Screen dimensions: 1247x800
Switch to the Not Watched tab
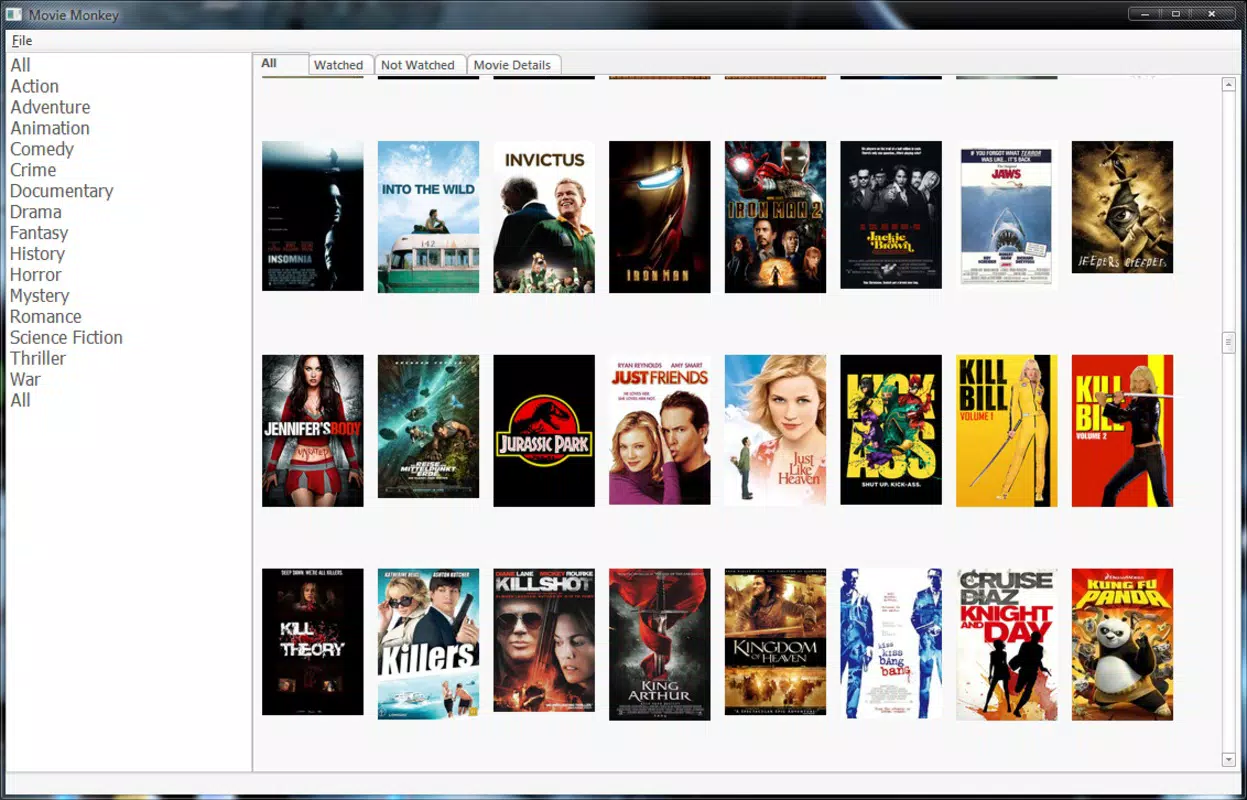[x=418, y=65]
